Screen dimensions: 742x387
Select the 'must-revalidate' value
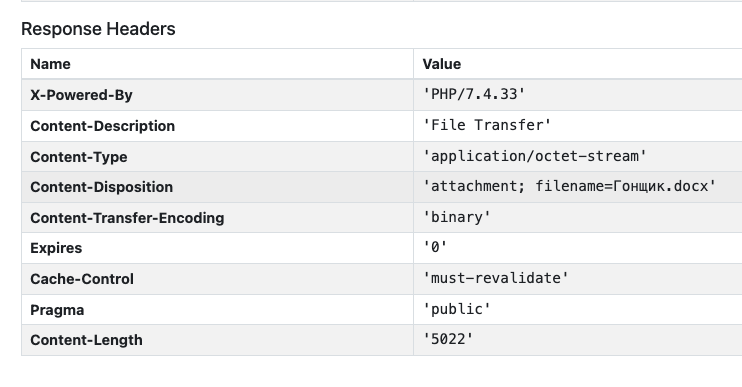point(495,278)
